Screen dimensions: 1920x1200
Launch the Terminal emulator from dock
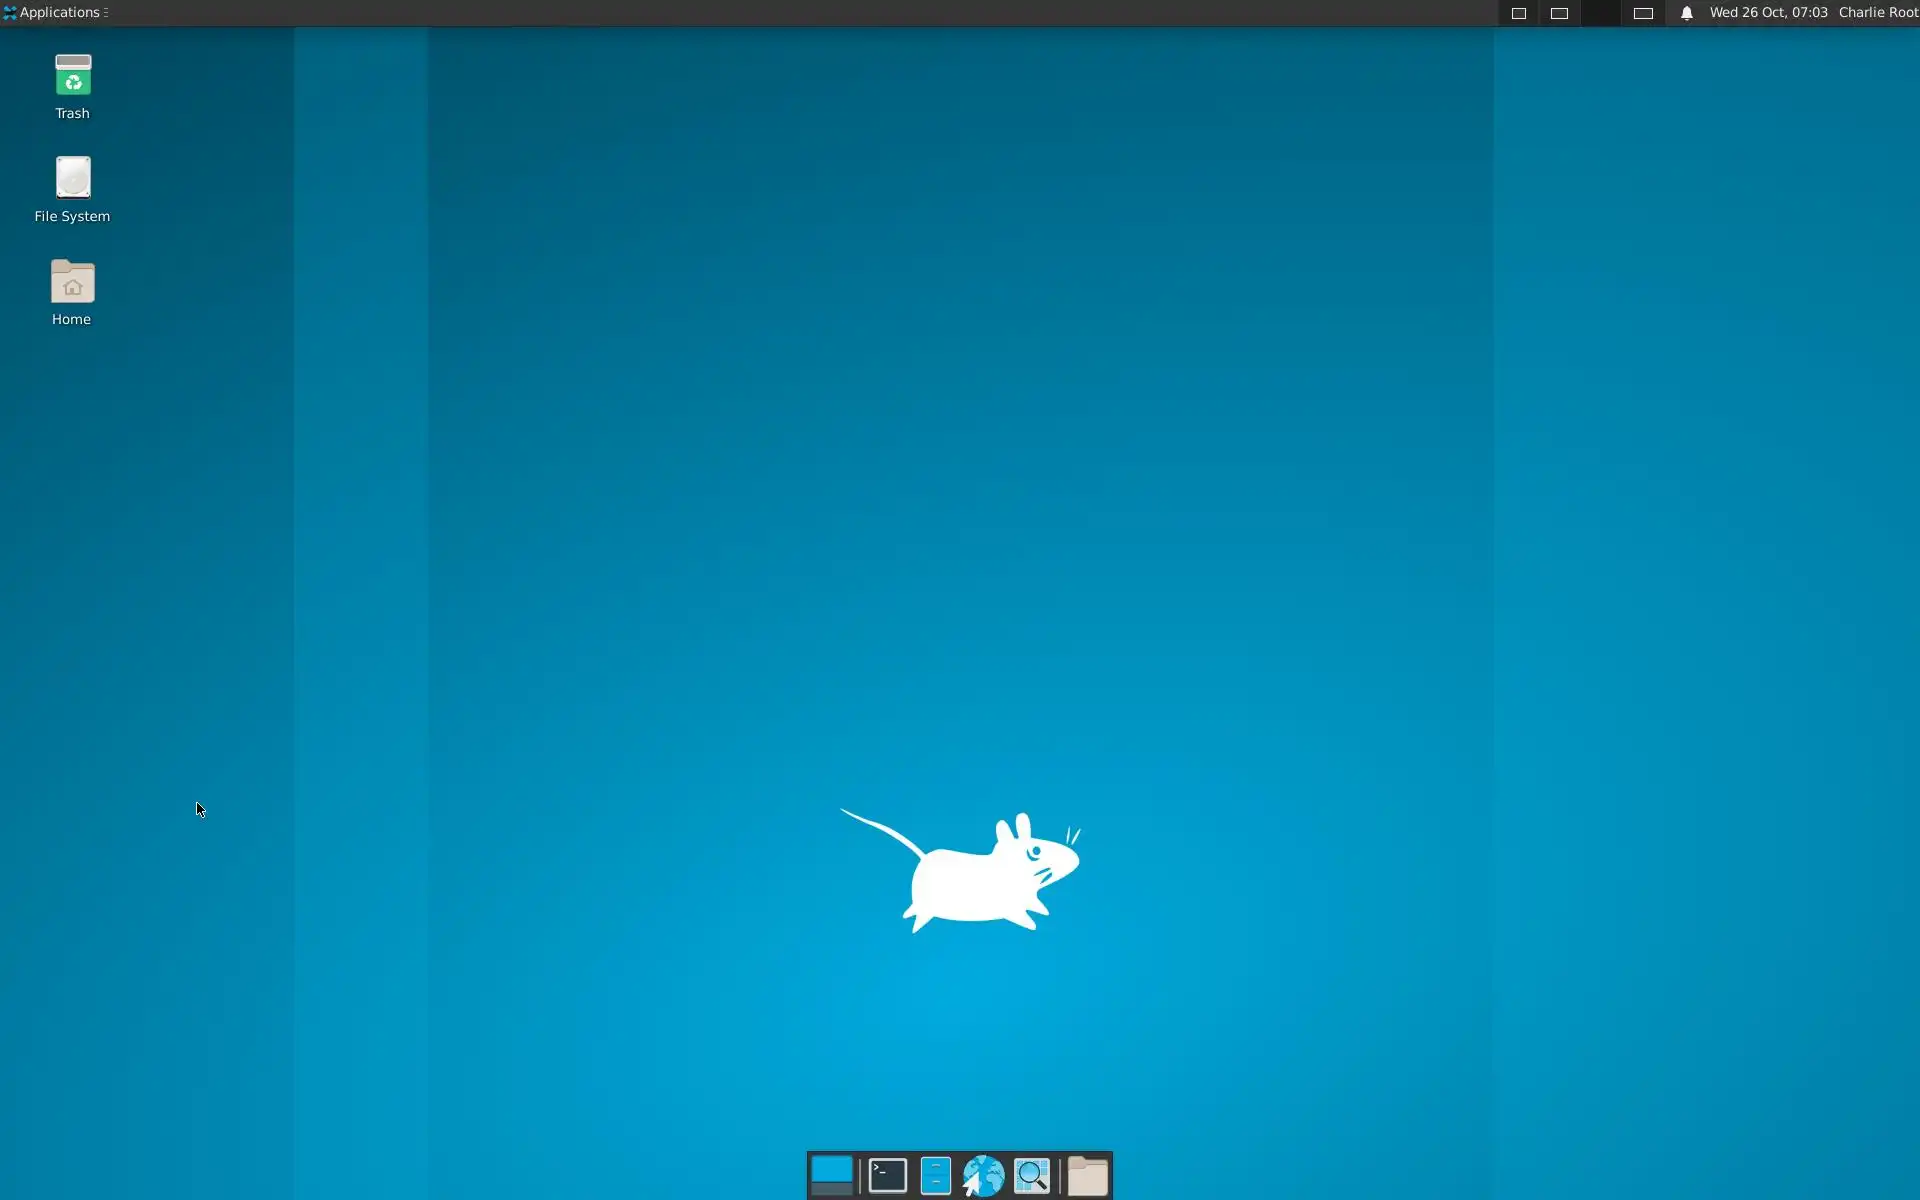point(887,1176)
